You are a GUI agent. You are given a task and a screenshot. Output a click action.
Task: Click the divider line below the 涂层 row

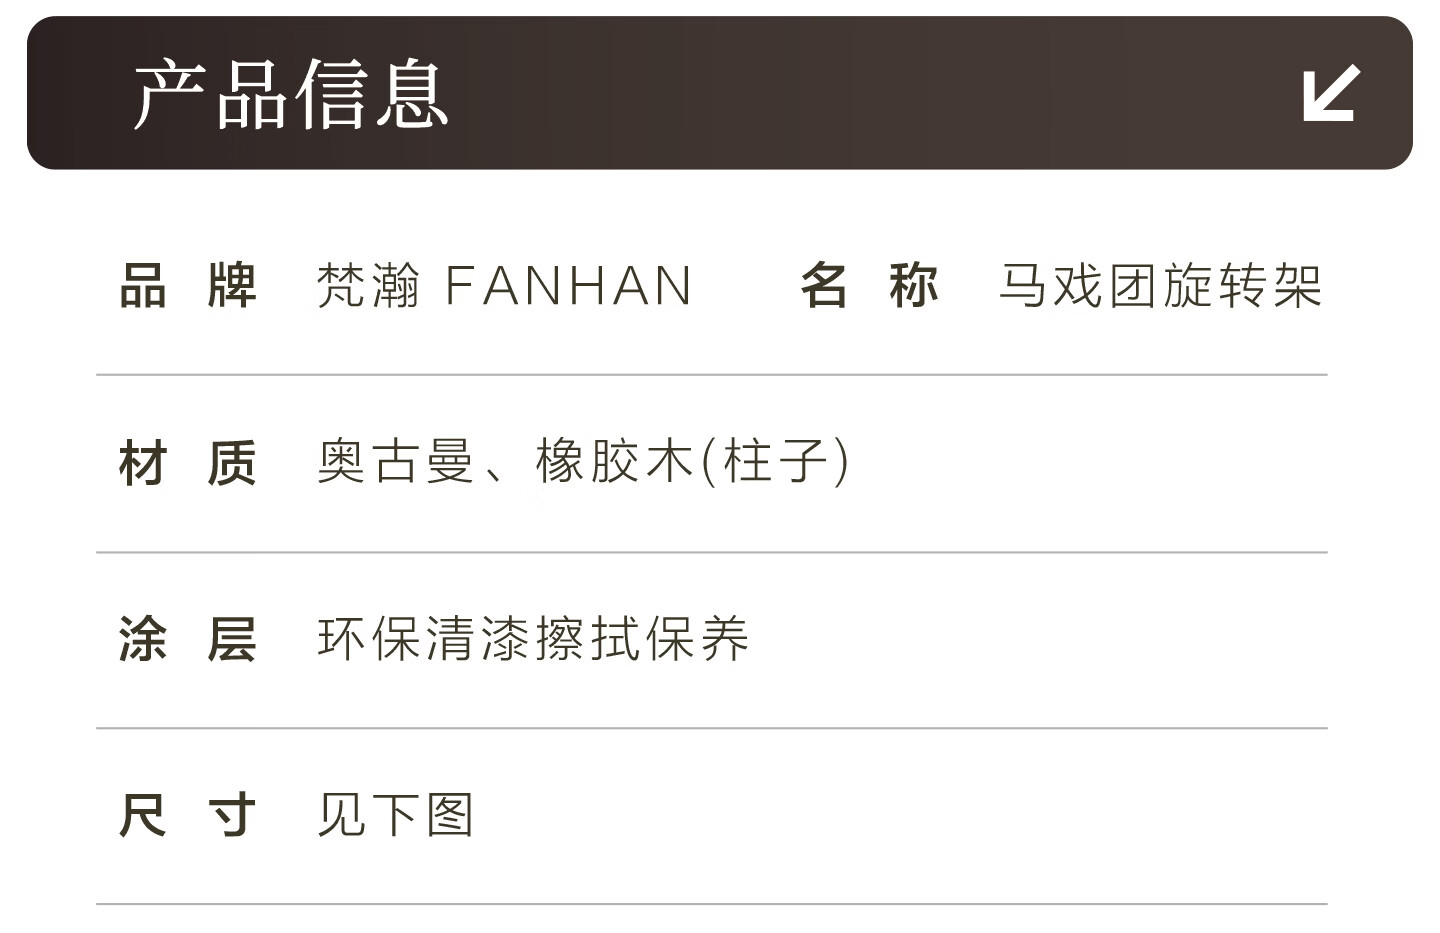(711, 728)
